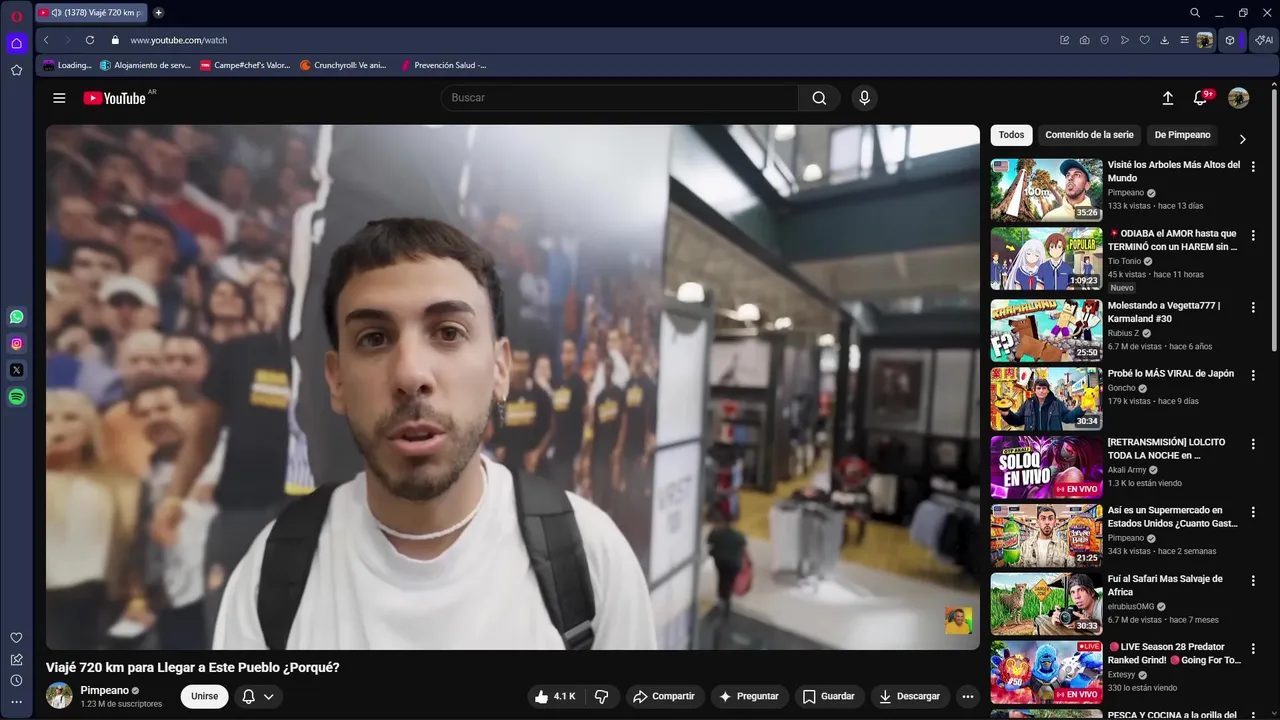Open Crunchyroll bookmark
The width and height of the screenshot is (1280, 720).
(343, 65)
